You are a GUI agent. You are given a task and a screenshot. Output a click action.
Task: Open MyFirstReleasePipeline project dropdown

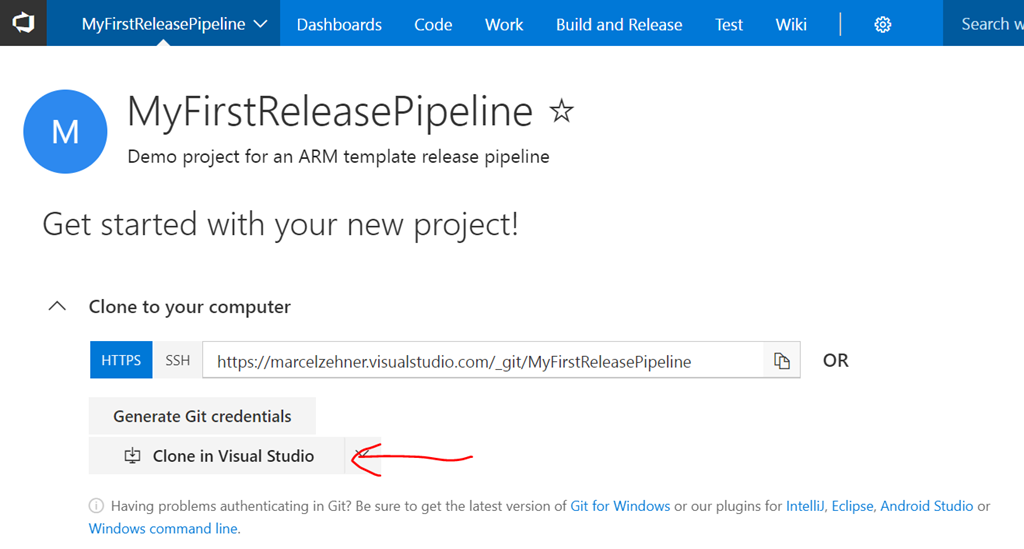174,24
